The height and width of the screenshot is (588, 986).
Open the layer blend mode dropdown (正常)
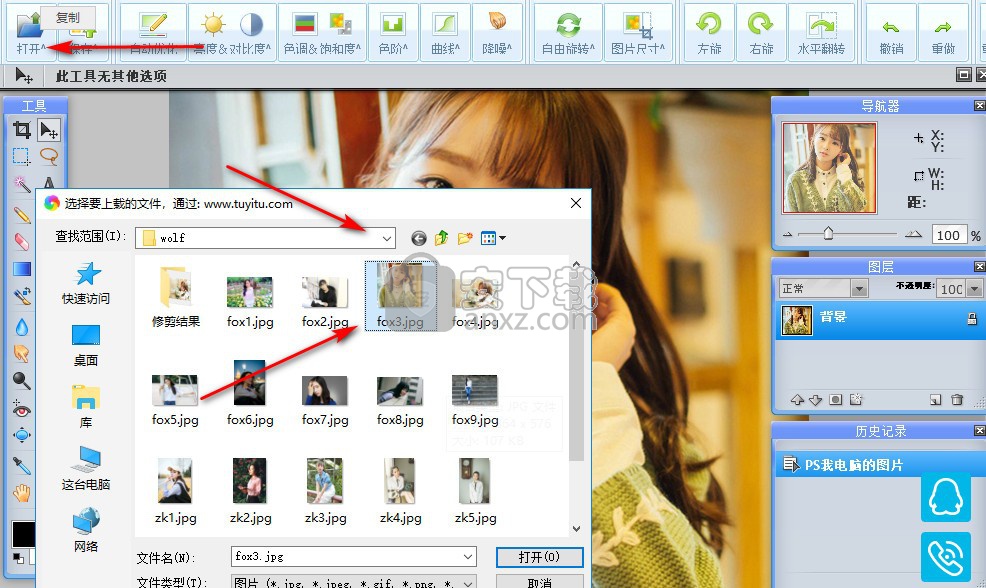pos(858,289)
